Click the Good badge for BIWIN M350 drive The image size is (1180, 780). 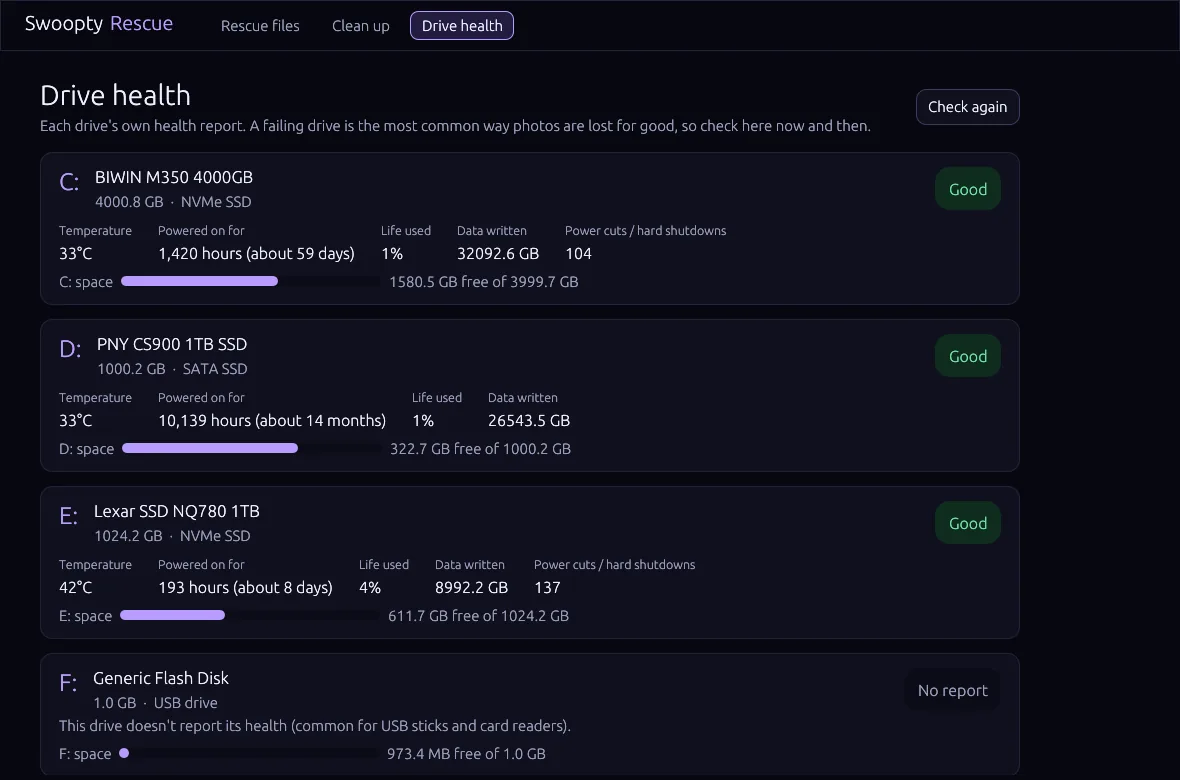pyautogui.click(x=968, y=189)
